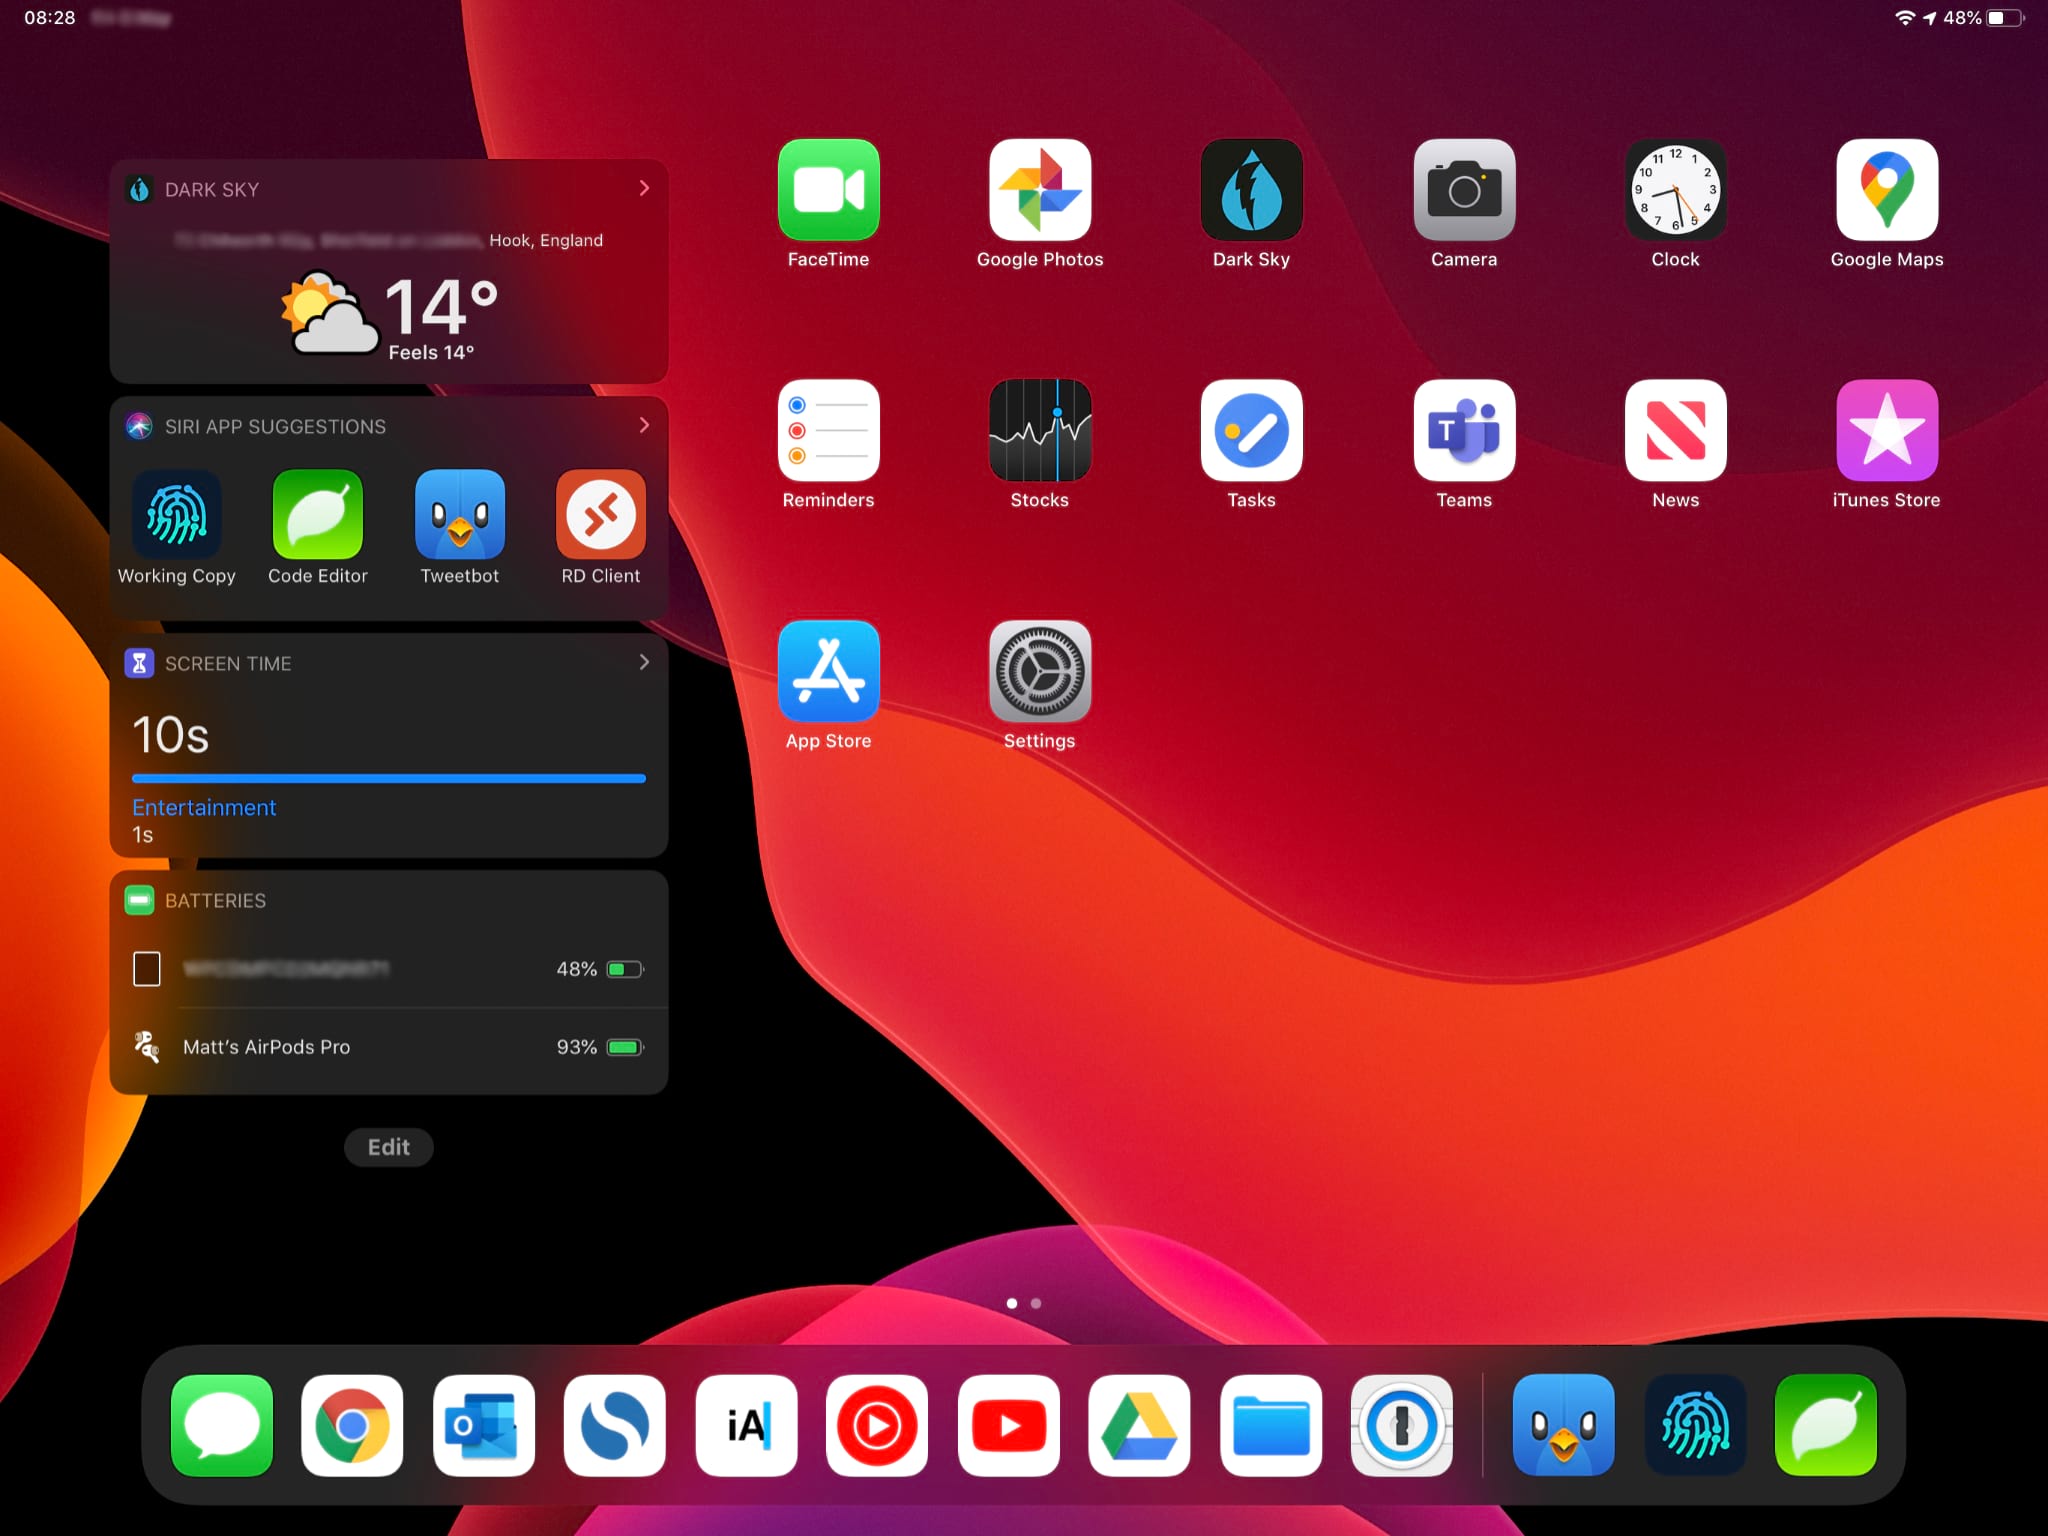Tap the Batteries widget header
Image resolution: width=2048 pixels, height=1536 pixels.
pos(389,900)
